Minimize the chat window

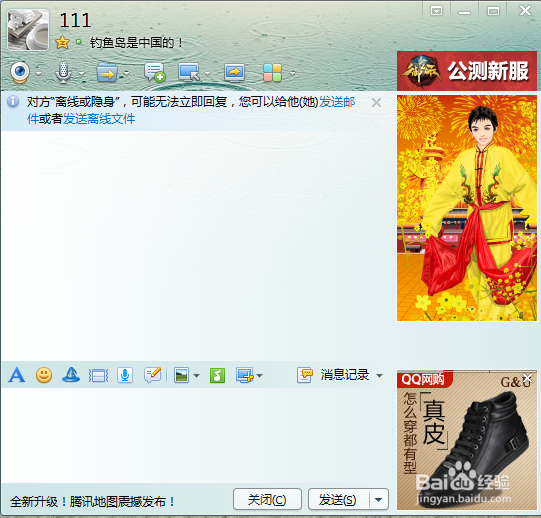tap(464, 12)
